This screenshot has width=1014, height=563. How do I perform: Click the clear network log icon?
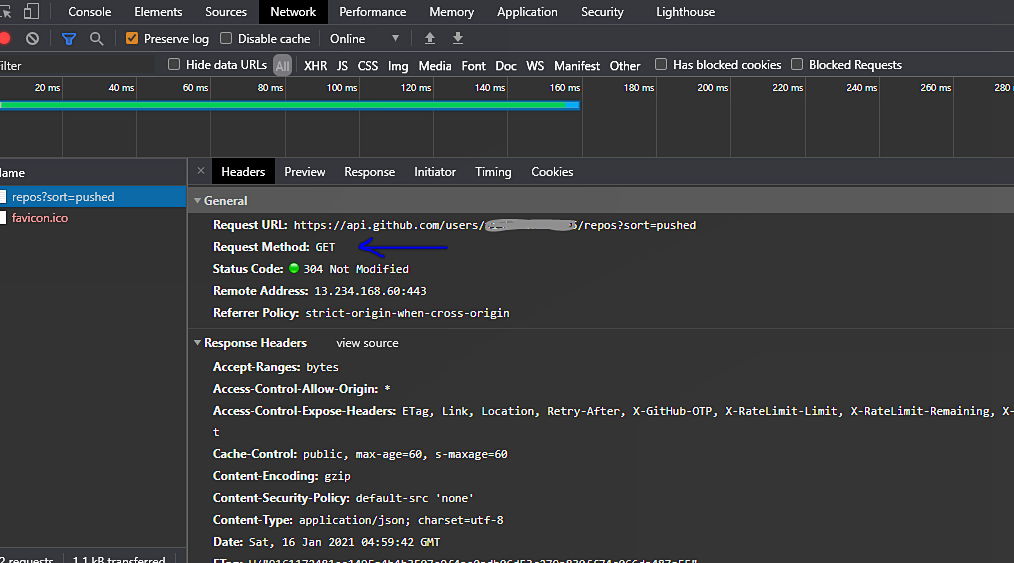coord(33,39)
